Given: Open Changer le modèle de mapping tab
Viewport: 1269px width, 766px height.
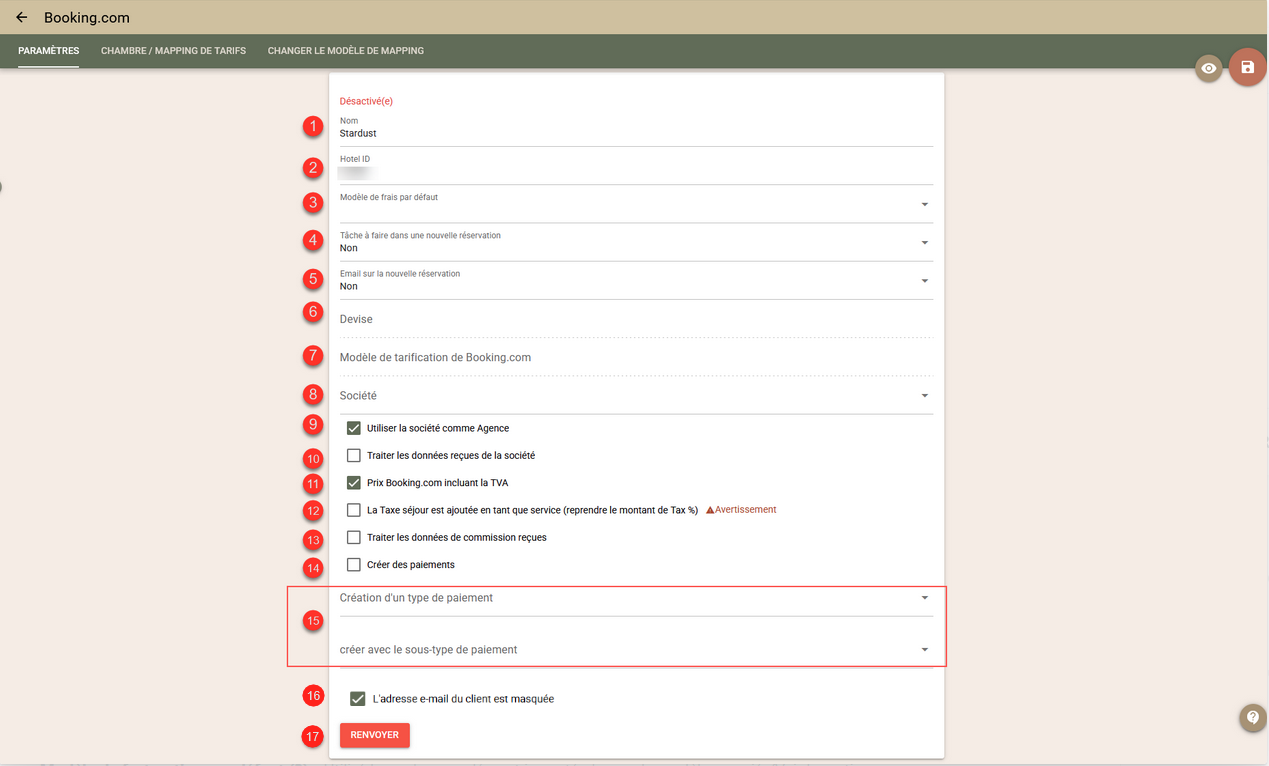Looking at the screenshot, I should tap(345, 51).
